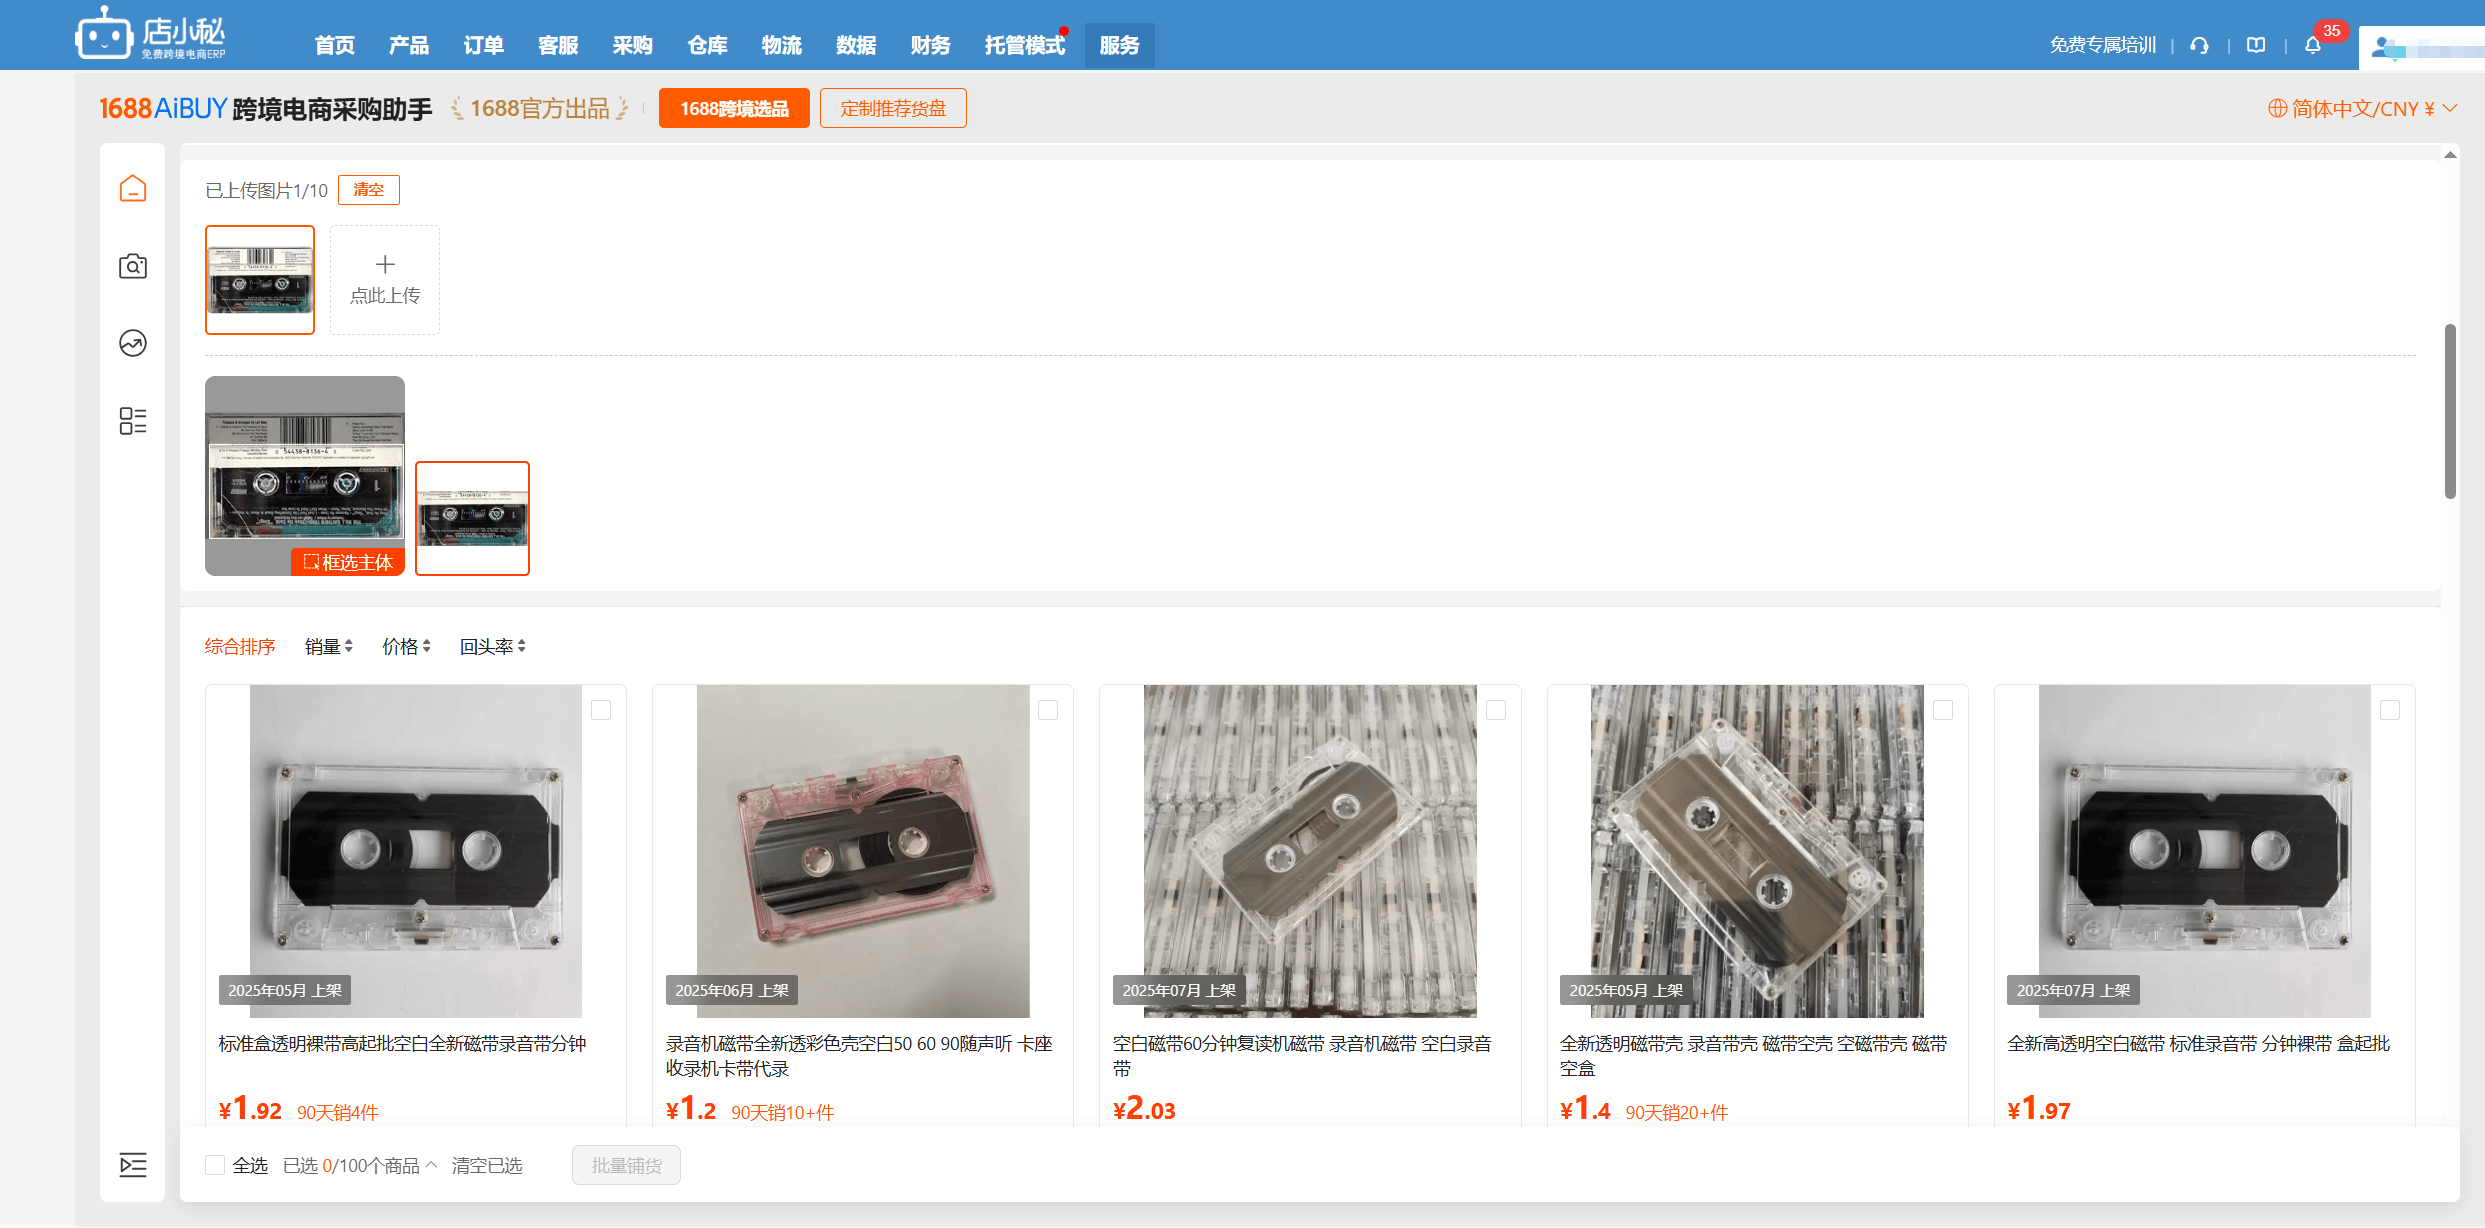This screenshot has height=1228, width=2485.
Task: Click the 定制推荐货盘 button
Action: tap(893, 108)
